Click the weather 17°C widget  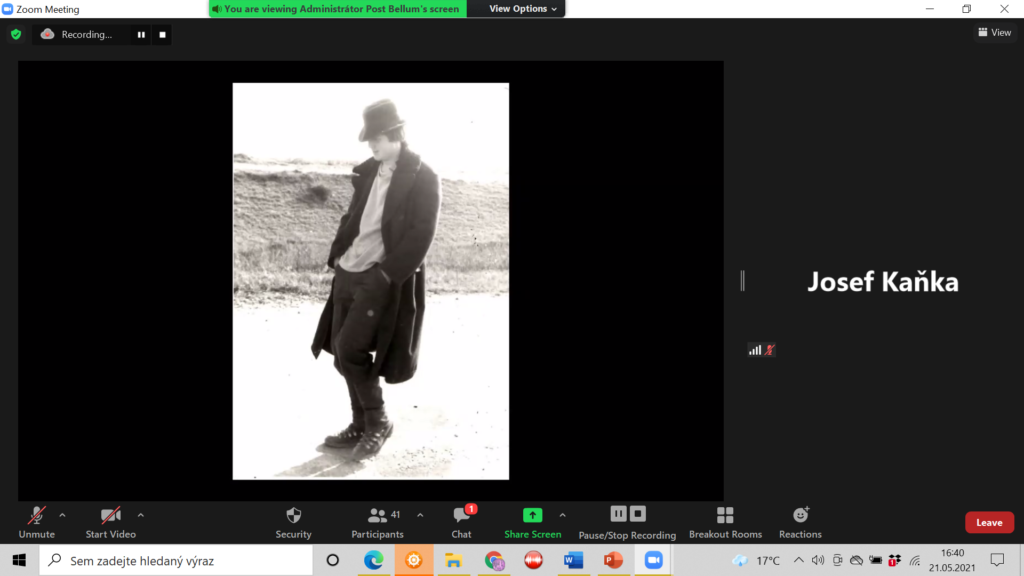click(x=756, y=560)
